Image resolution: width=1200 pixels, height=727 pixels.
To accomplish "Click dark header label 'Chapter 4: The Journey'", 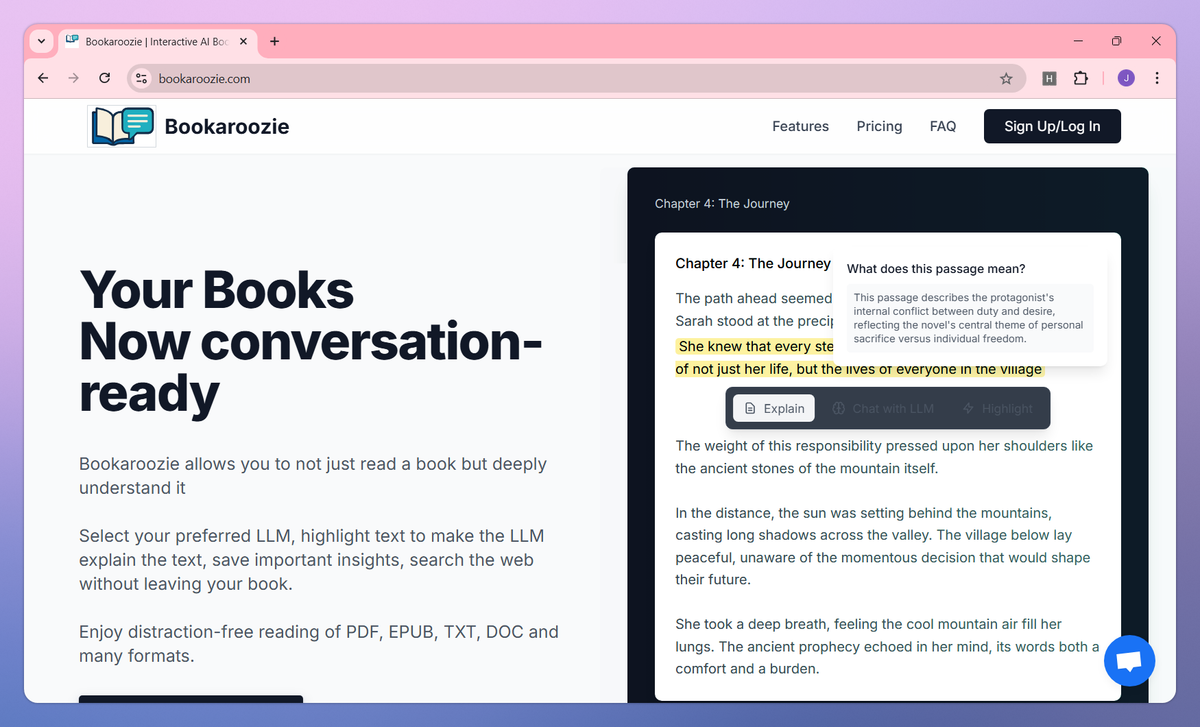I will 722,203.
